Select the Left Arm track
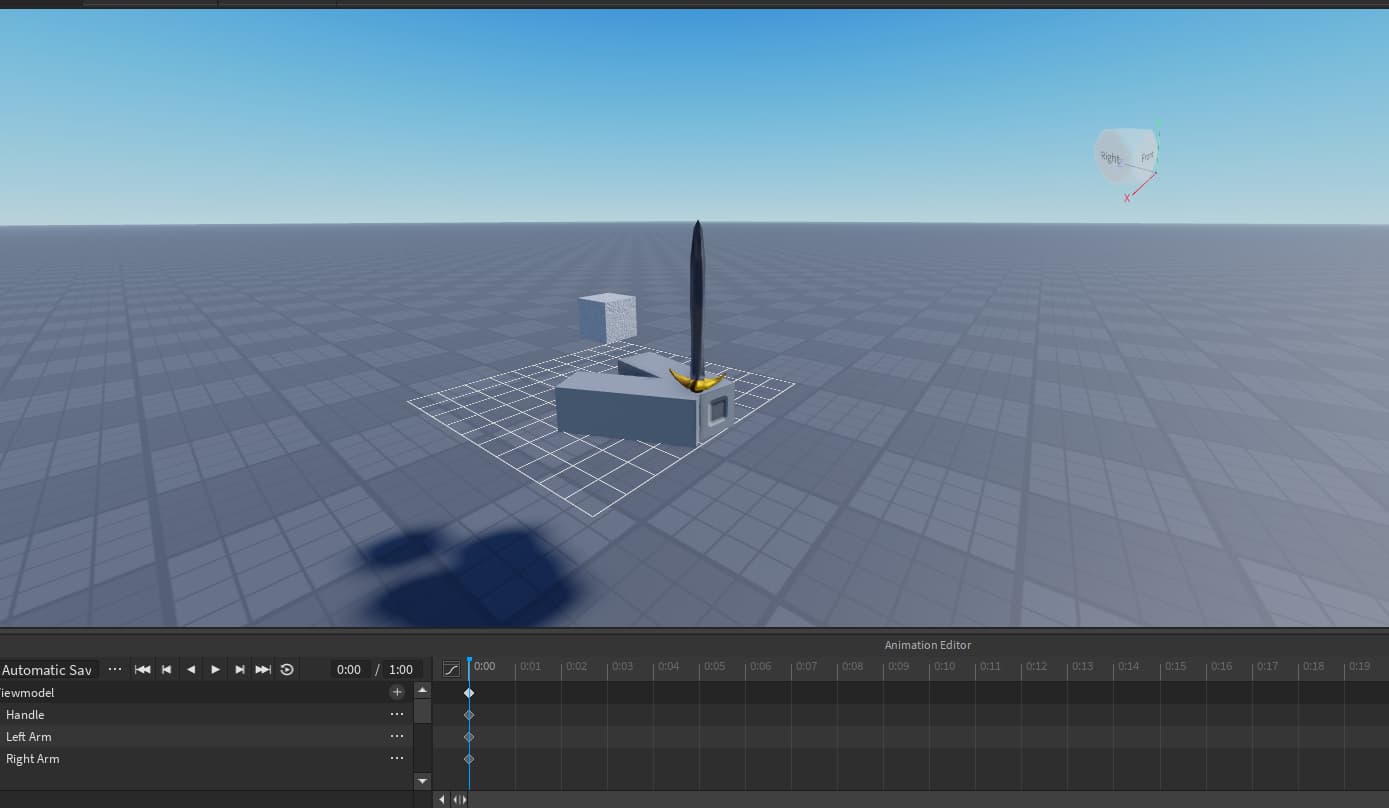1389x808 pixels. [29, 737]
